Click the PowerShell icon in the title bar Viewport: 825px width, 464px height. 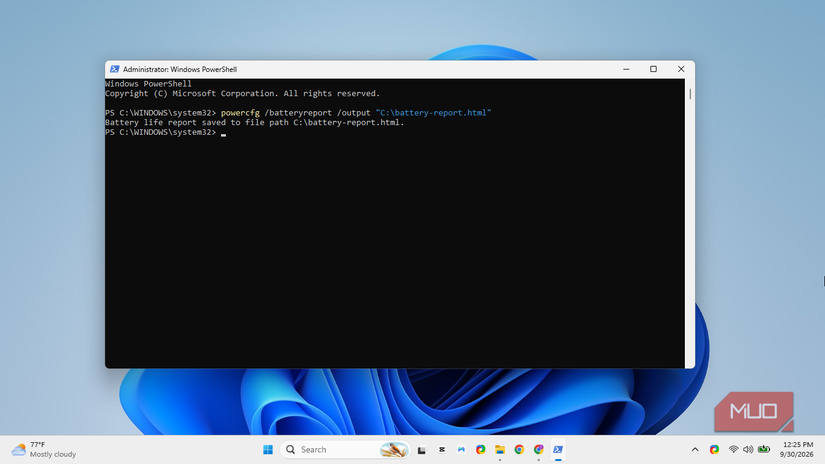coord(114,69)
